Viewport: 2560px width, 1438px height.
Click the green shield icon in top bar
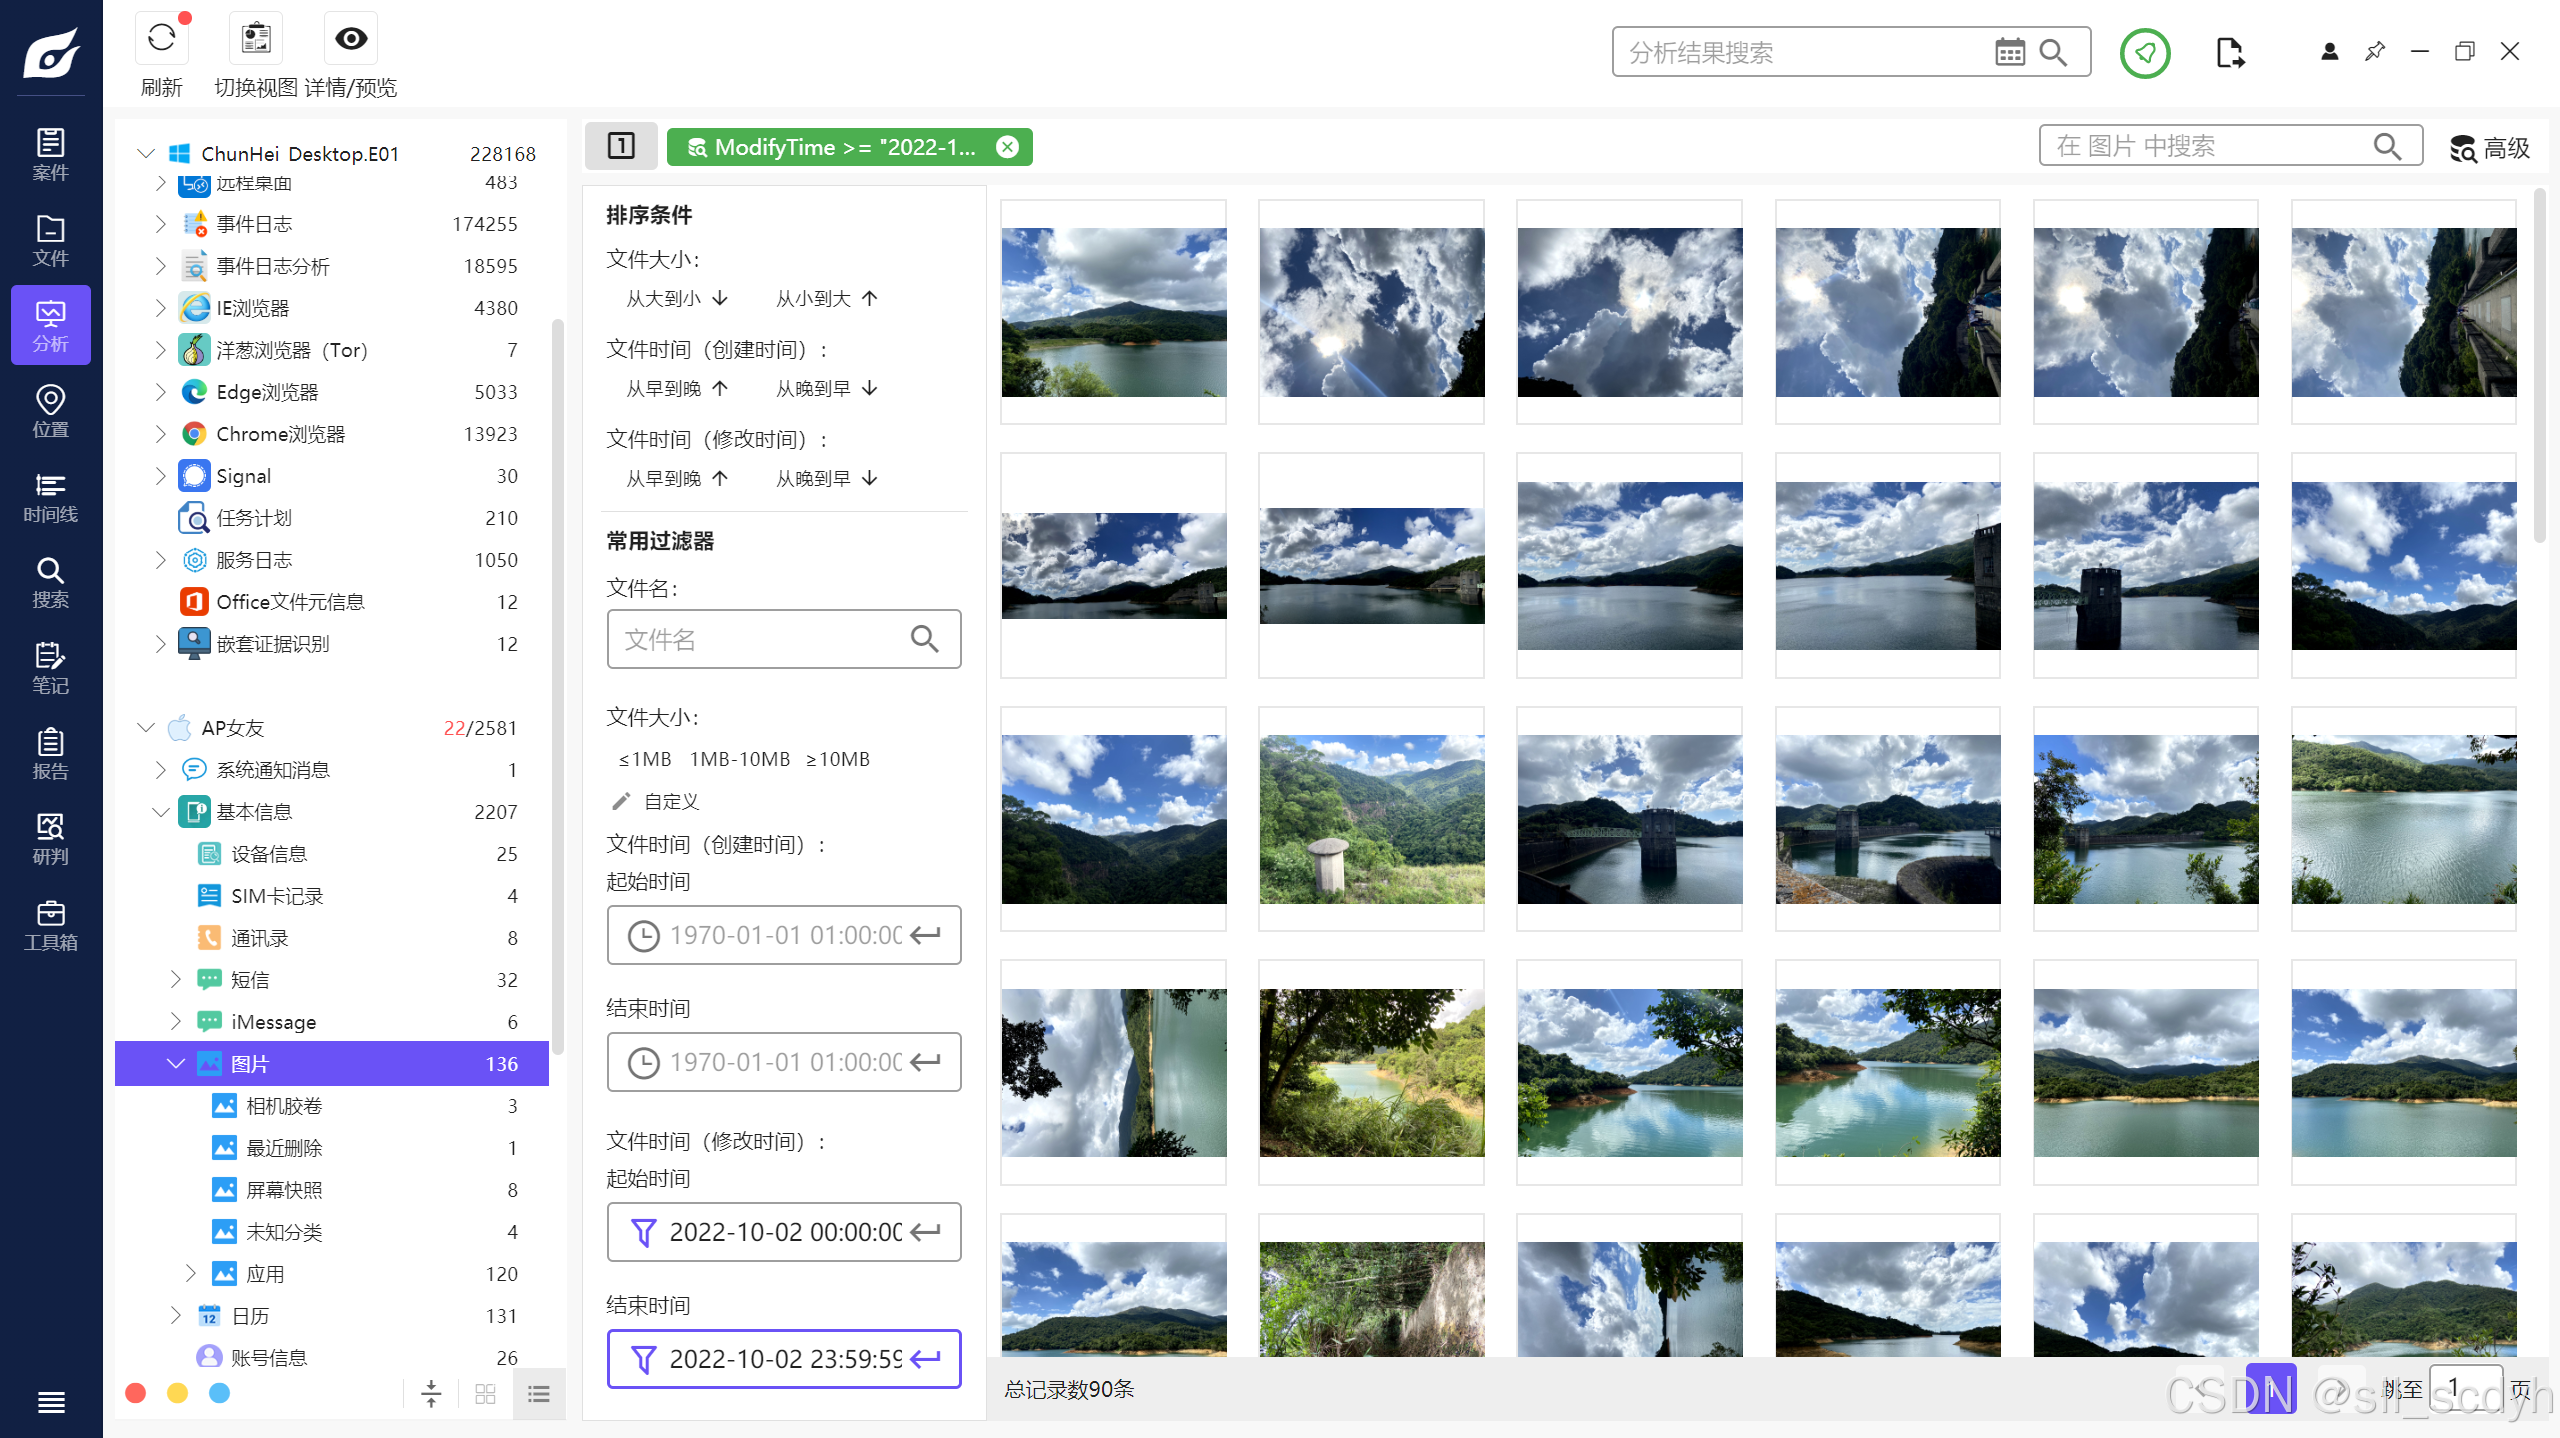(2144, 52)
